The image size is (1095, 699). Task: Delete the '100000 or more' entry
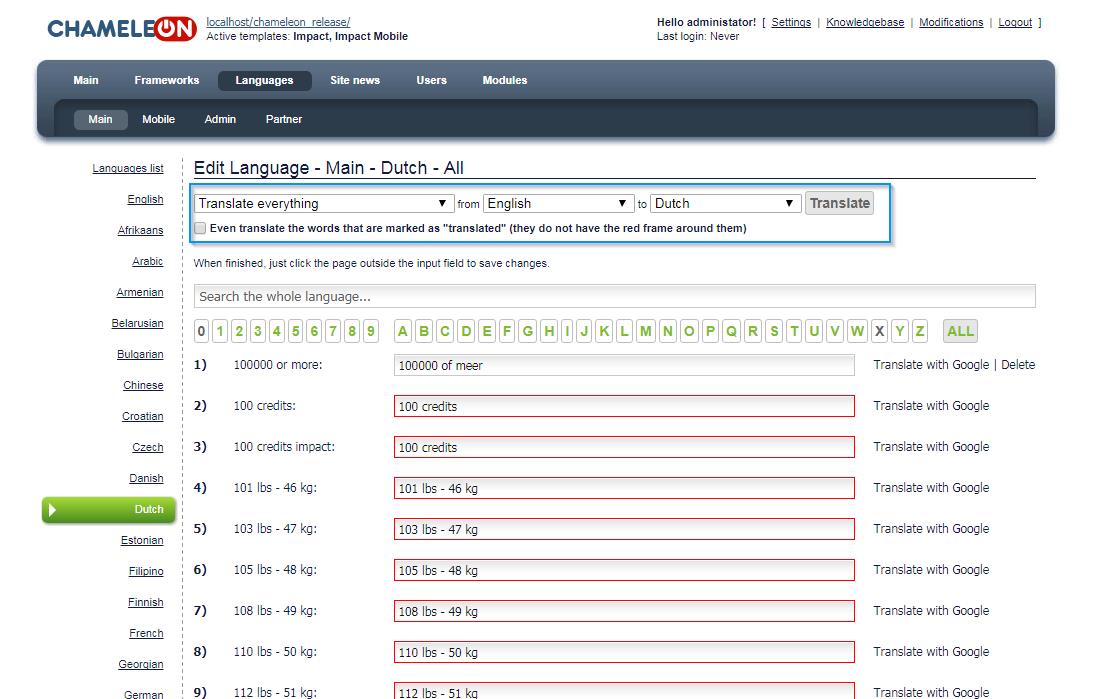[1017, 365]
